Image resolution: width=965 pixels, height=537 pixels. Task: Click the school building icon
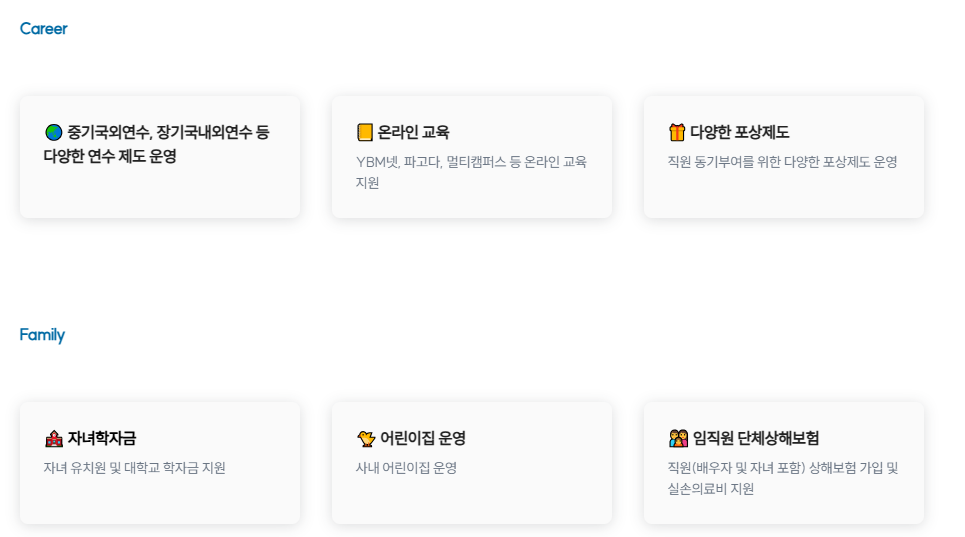[54, 439]
